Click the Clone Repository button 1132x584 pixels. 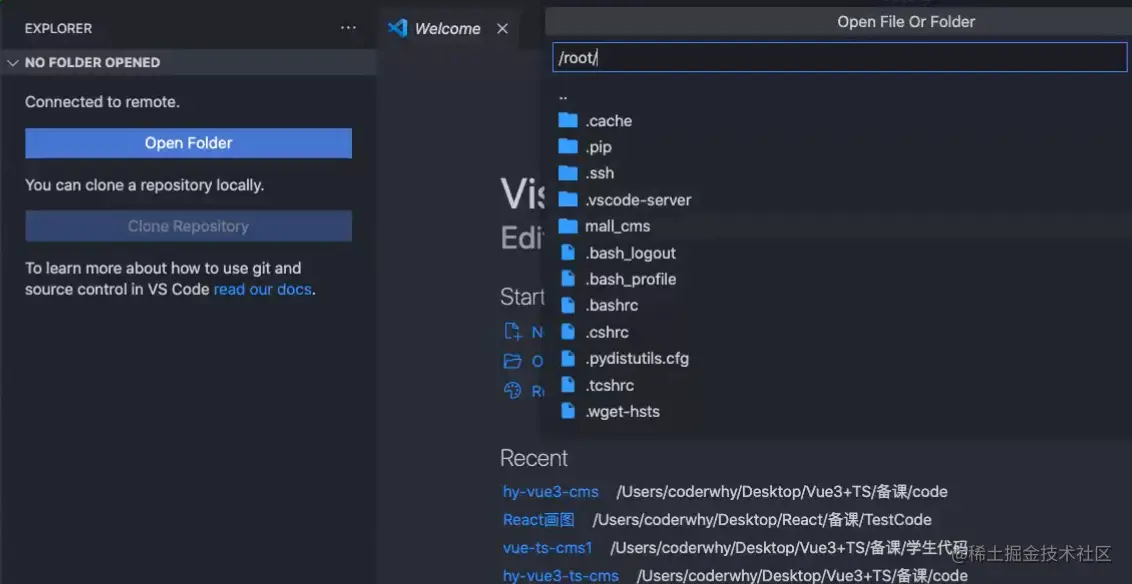[x=188, y=226]
